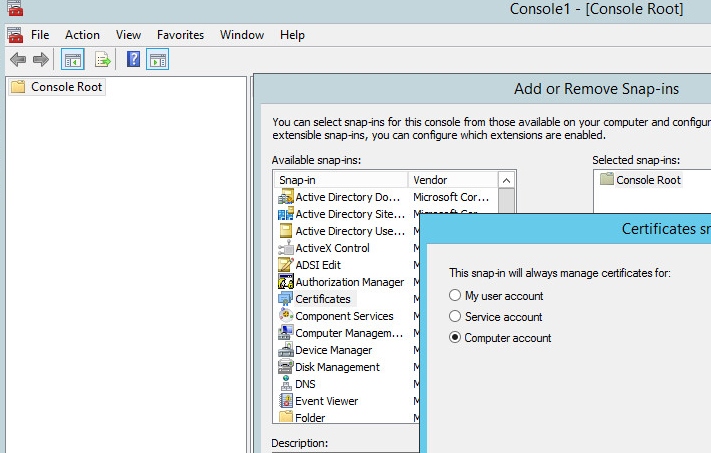Click the Back arrow toolbar icon

coord(18,59)
